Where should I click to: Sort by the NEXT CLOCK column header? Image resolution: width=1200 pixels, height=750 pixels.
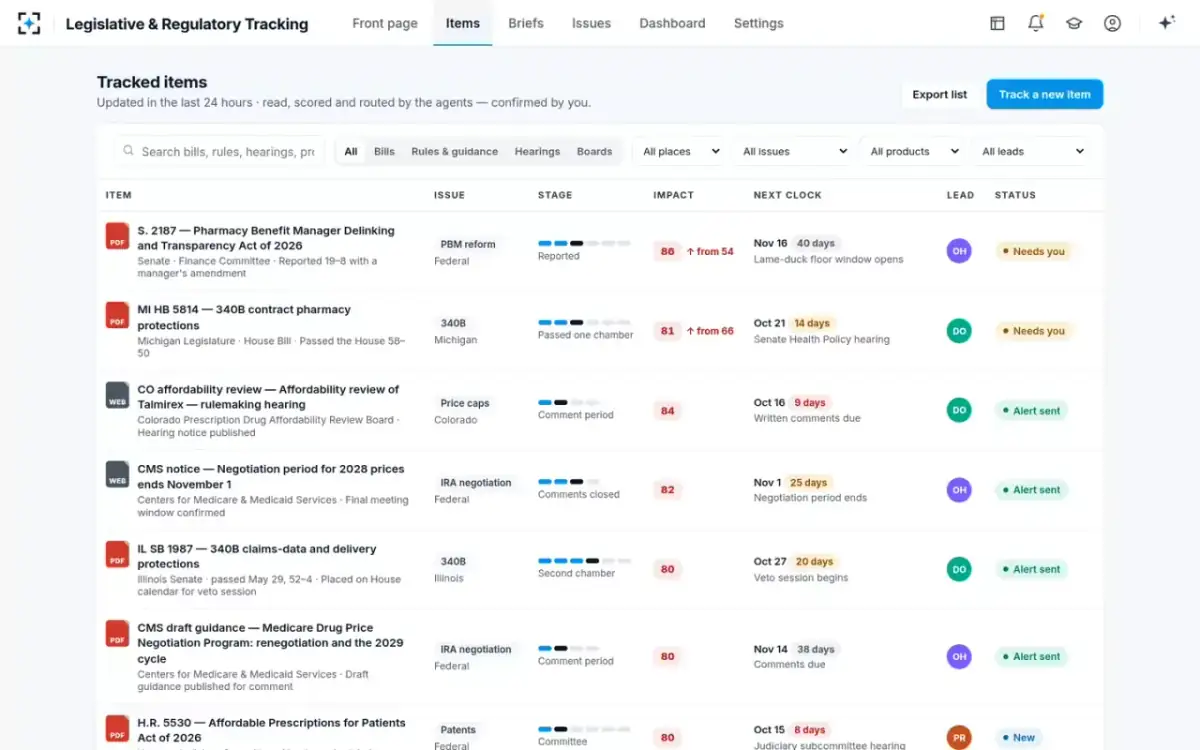click(787, 195)
